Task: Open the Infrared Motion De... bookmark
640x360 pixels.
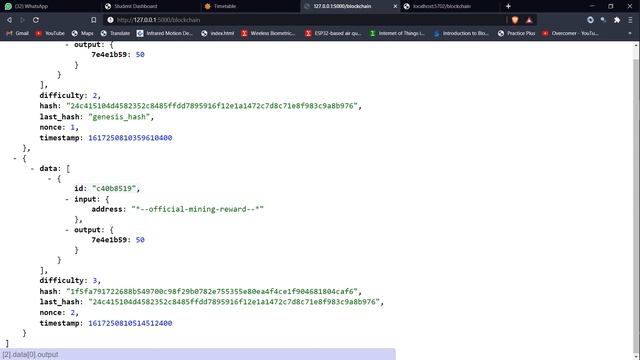Action: point(164,33)
